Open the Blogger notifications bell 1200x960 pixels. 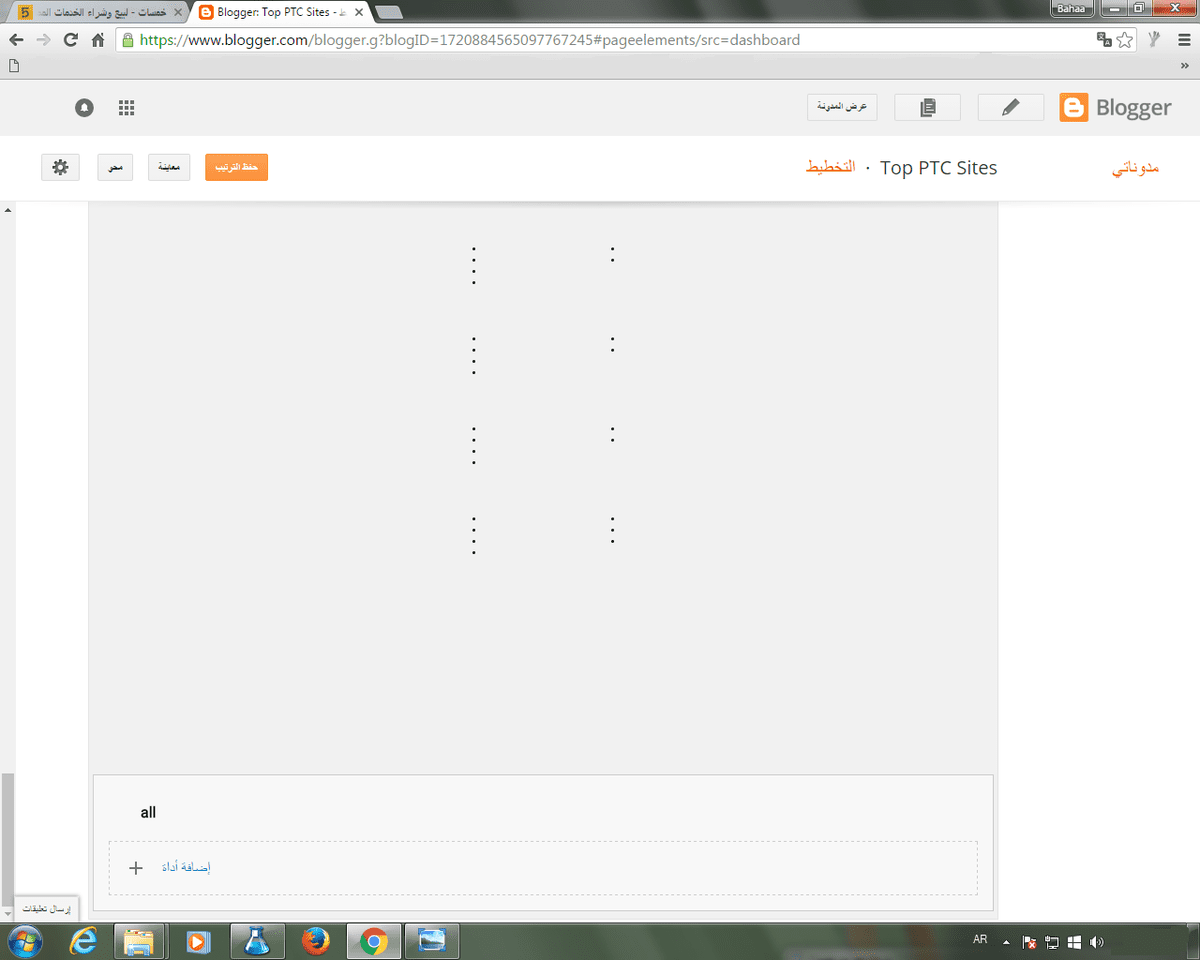[84, 108]
